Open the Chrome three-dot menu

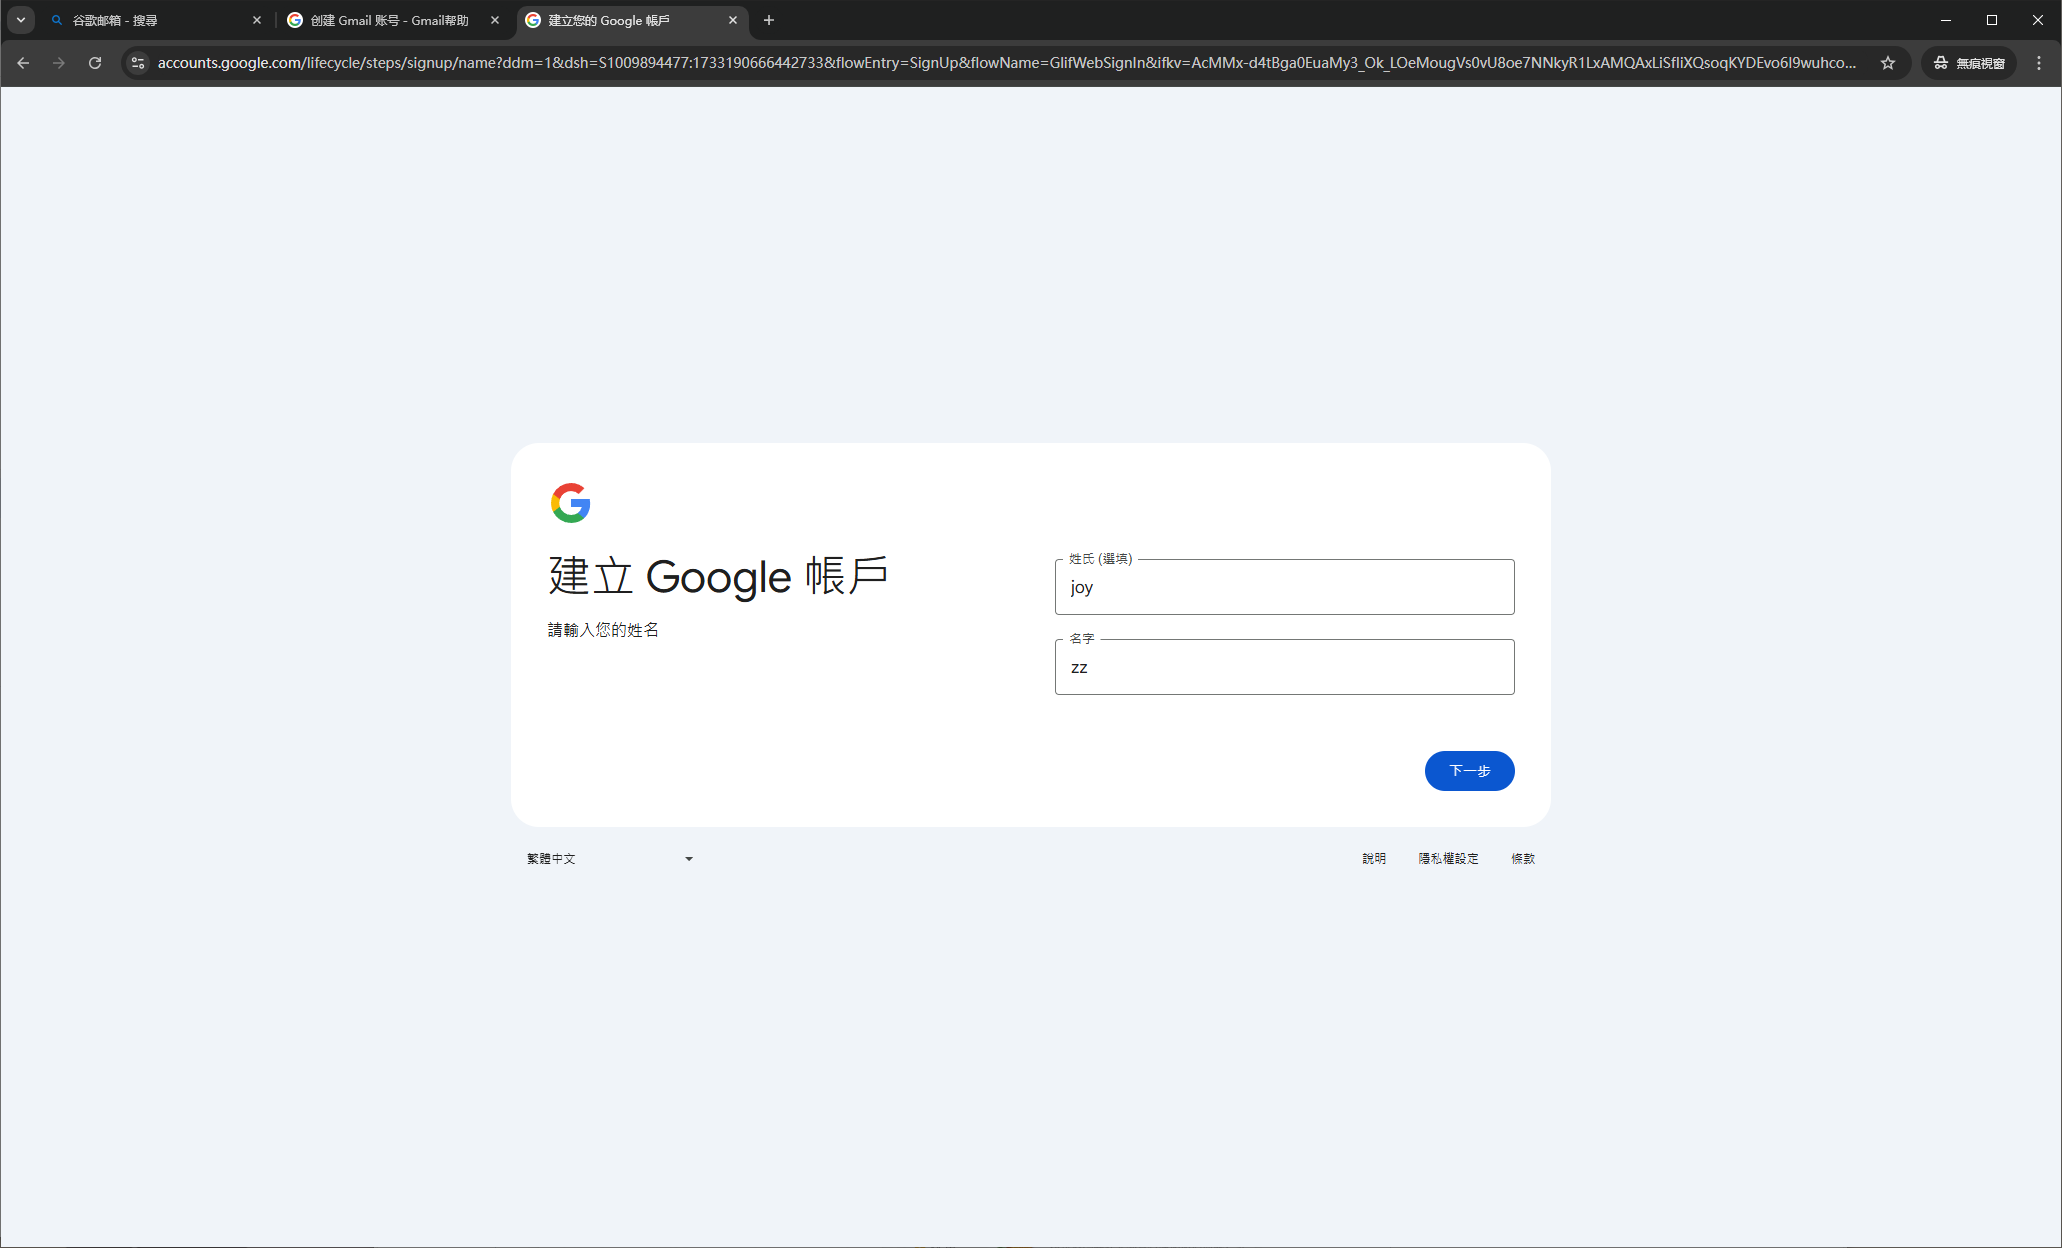point(2039,63)
